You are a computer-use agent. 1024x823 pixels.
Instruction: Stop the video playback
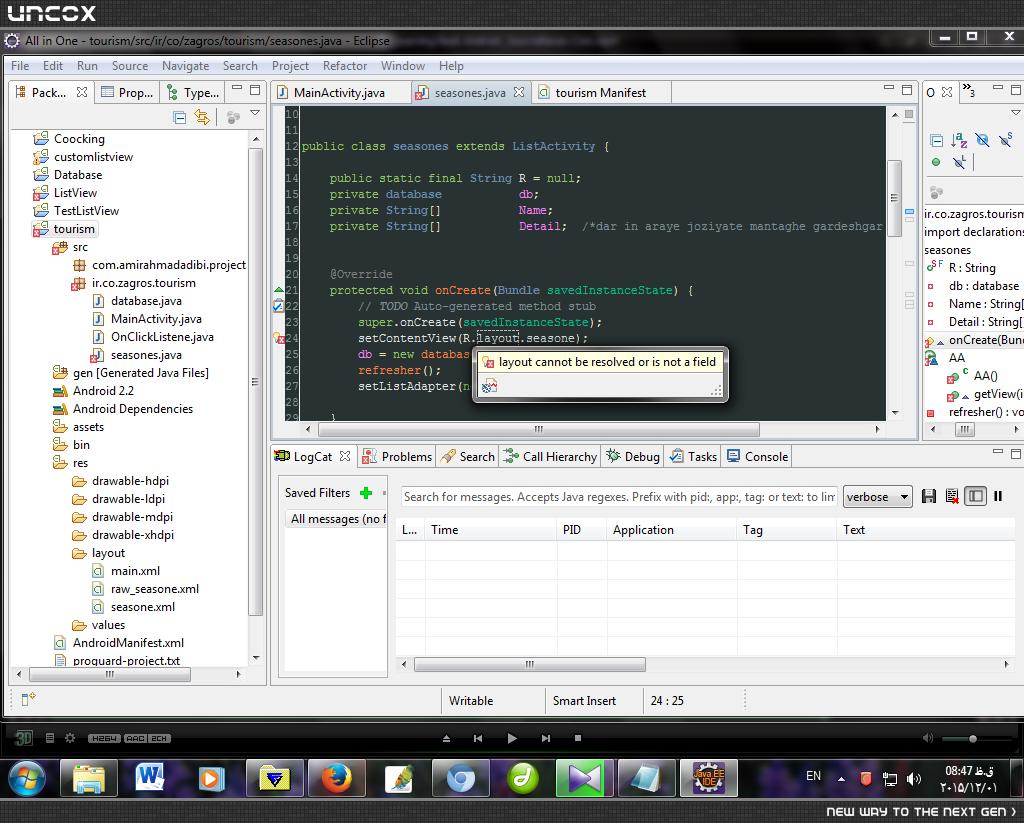tap(577, 738)
